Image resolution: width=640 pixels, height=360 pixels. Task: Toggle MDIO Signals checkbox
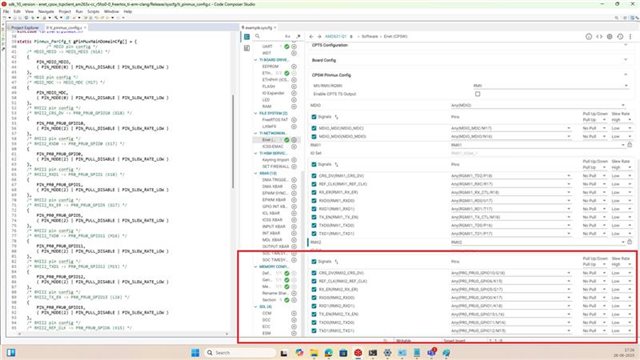(314, 117)
